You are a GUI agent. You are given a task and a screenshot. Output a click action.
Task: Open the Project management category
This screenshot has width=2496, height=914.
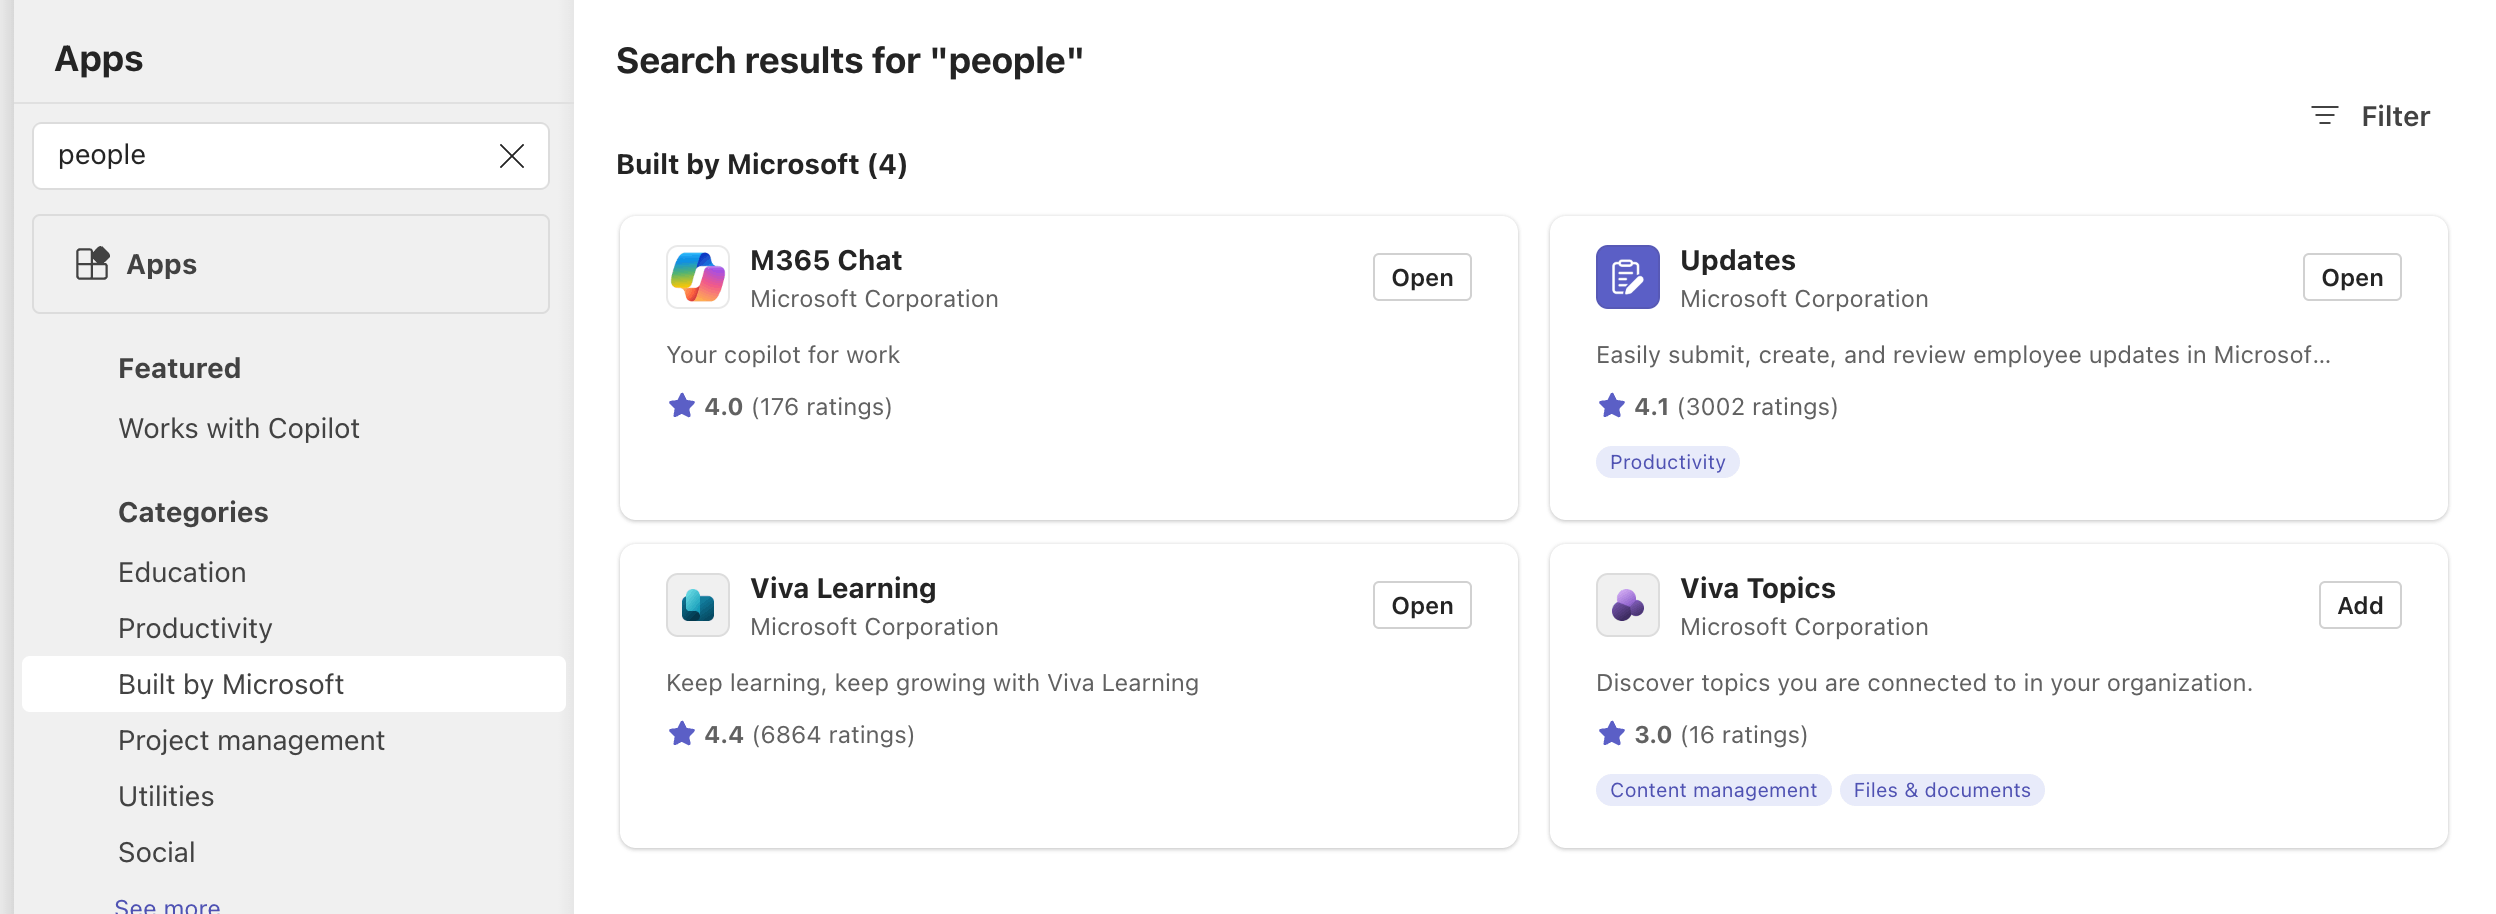pos(251,740)
